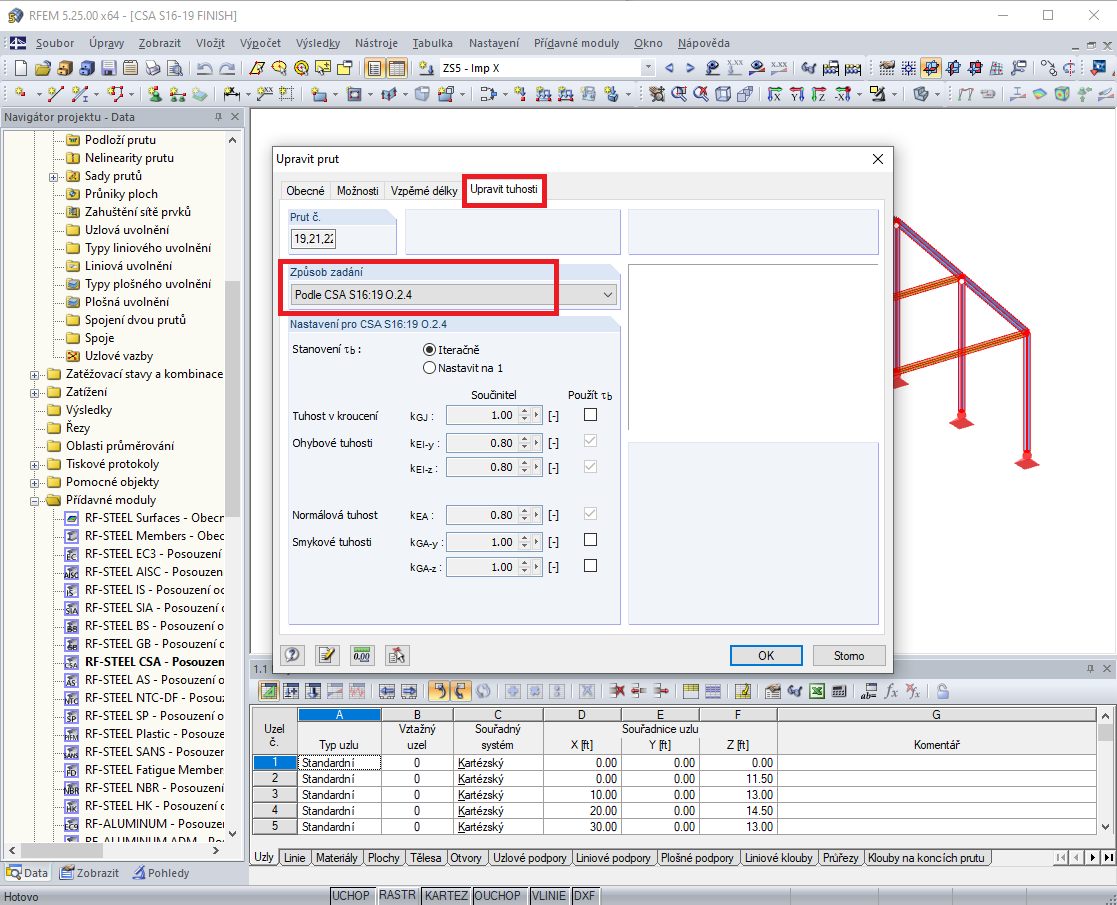1117x905 pixels.
Task: Toggle the UCHOP status bar button
Action: click(350, 896)
